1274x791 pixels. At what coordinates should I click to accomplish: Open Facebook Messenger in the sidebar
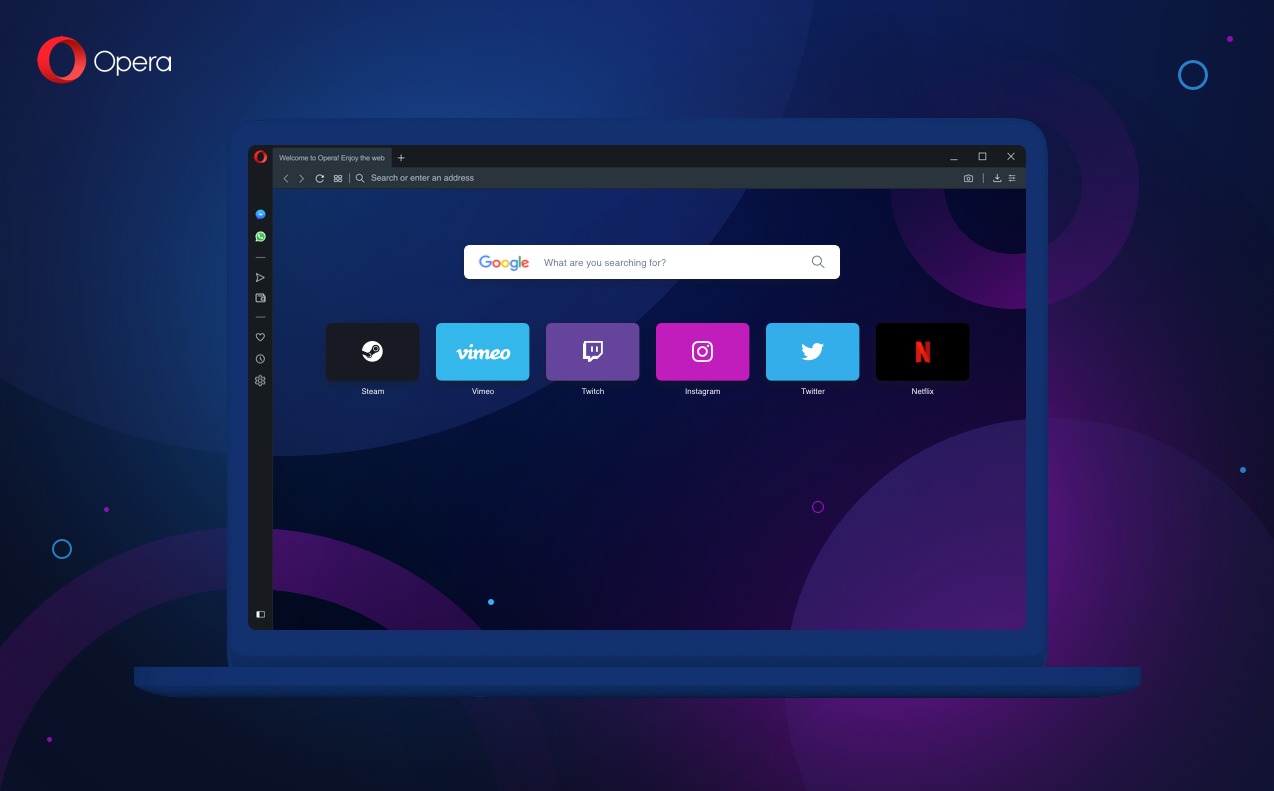(260, 214)
